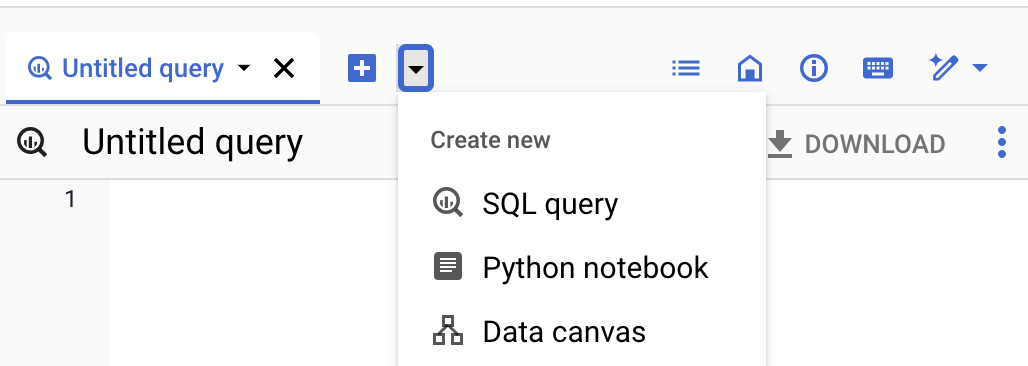Close the Untitled query tab
Viewport: 1028px width, 366px height.
284,68
